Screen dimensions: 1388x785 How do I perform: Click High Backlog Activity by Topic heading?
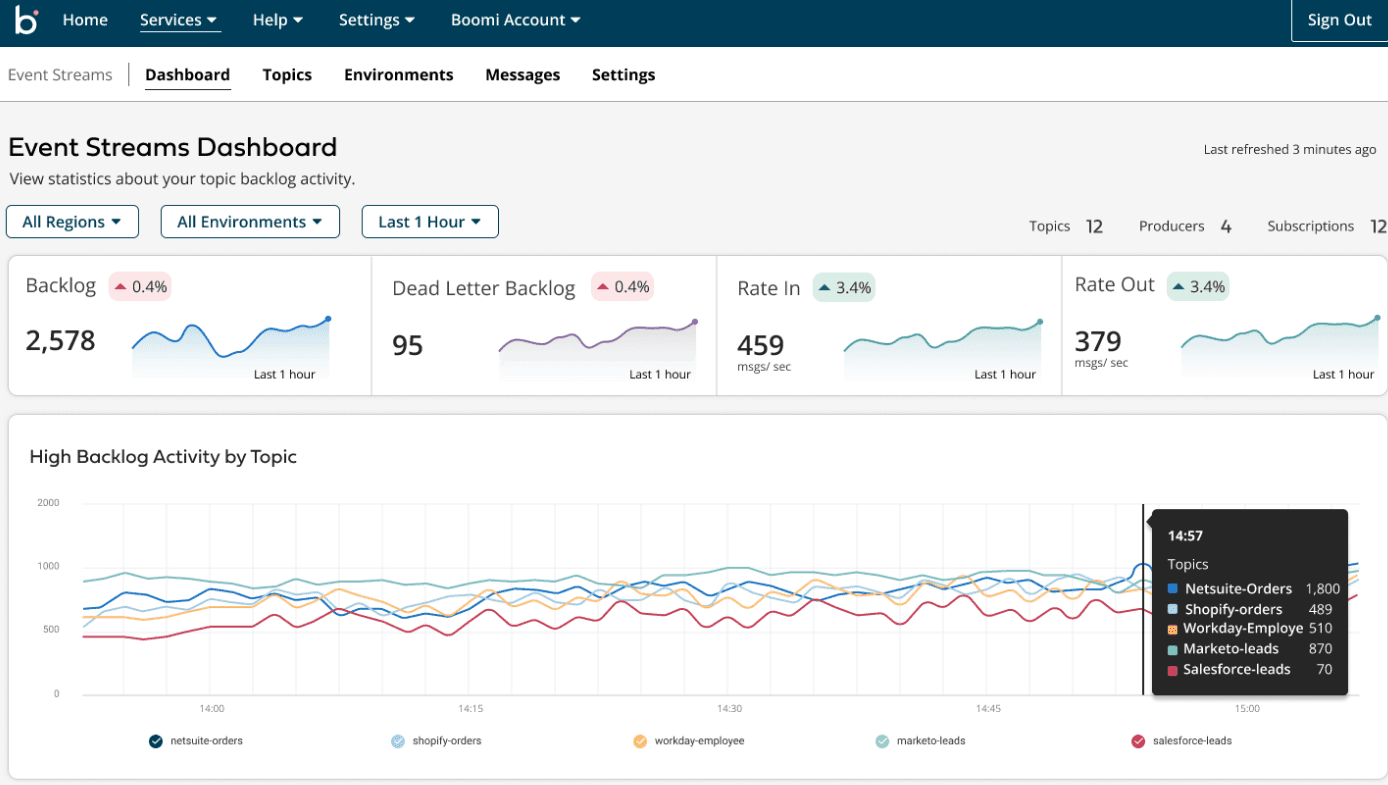[x=163, y=457]
